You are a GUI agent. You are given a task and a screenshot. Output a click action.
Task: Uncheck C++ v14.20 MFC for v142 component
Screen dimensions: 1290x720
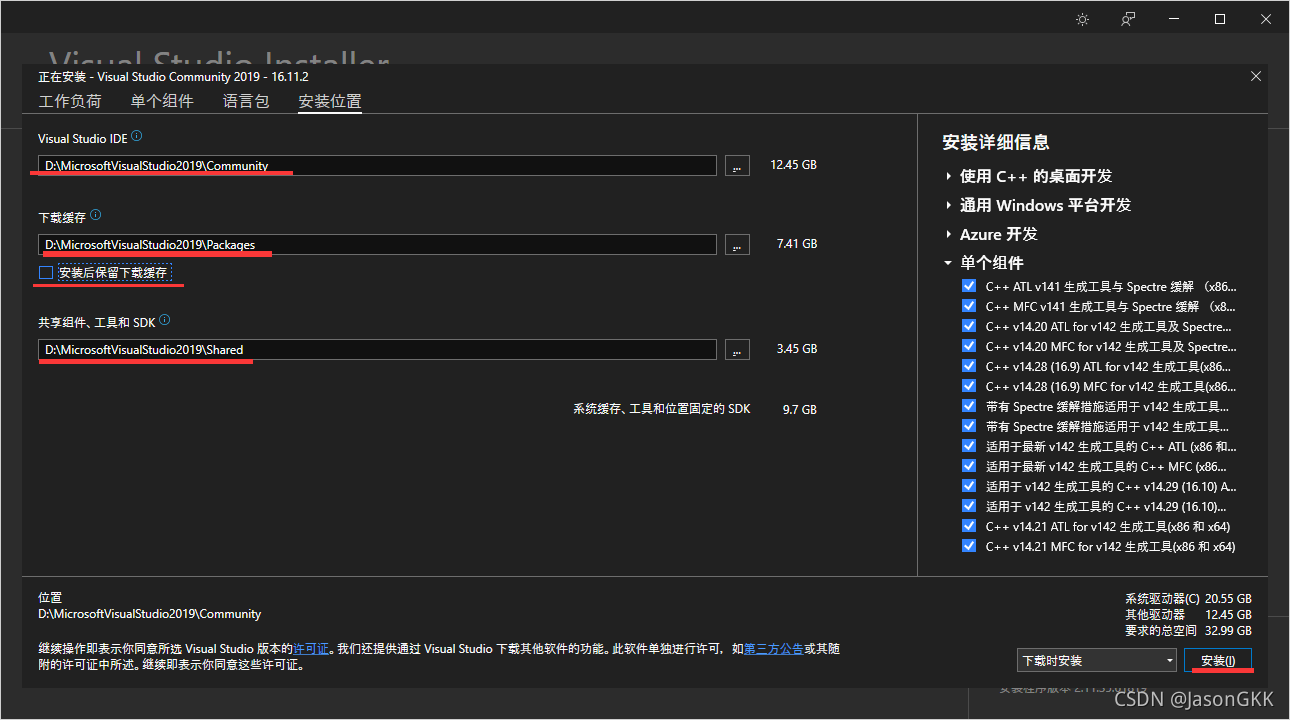[x=968, y=346]
